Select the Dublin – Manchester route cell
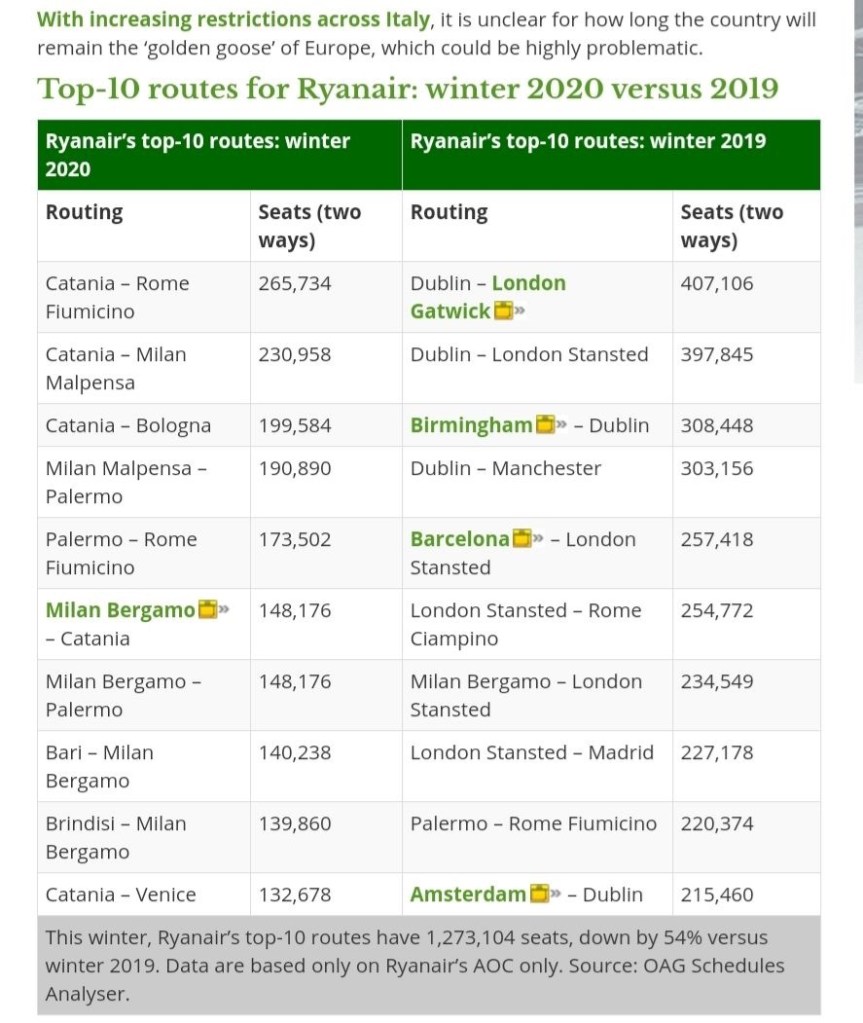 click(x=506, y=468)
